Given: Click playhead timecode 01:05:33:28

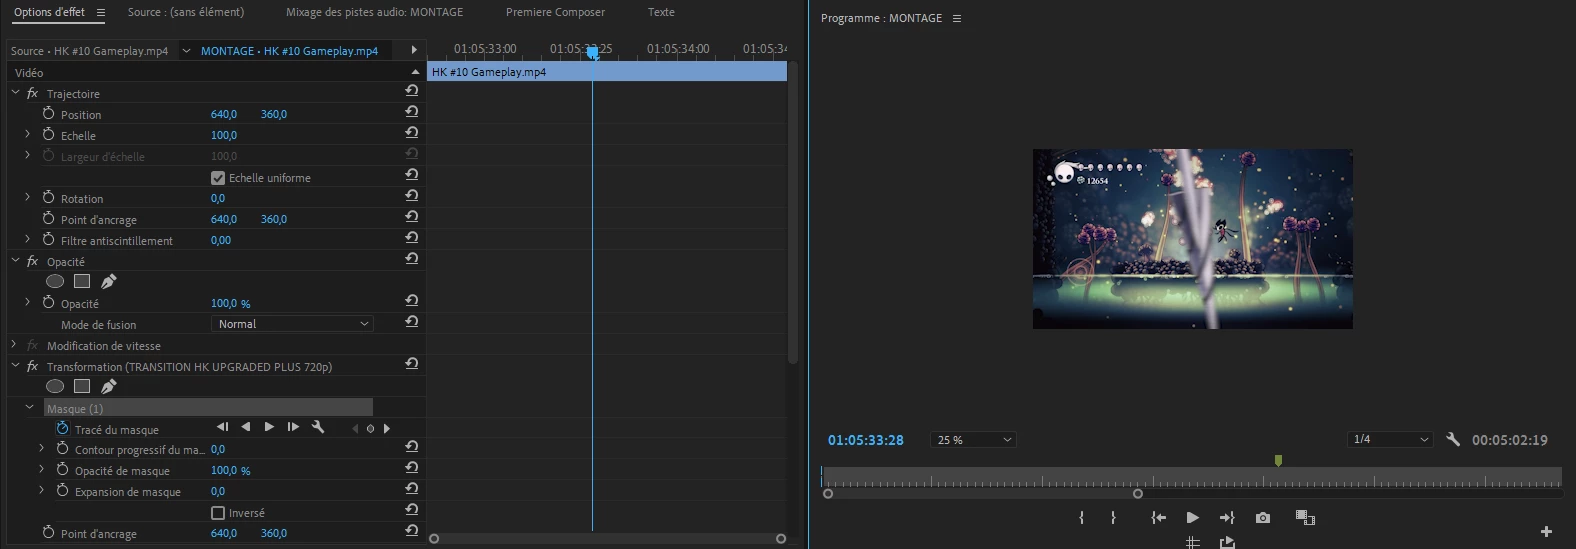Looking at the screenshot, I should tap(866, 440).
